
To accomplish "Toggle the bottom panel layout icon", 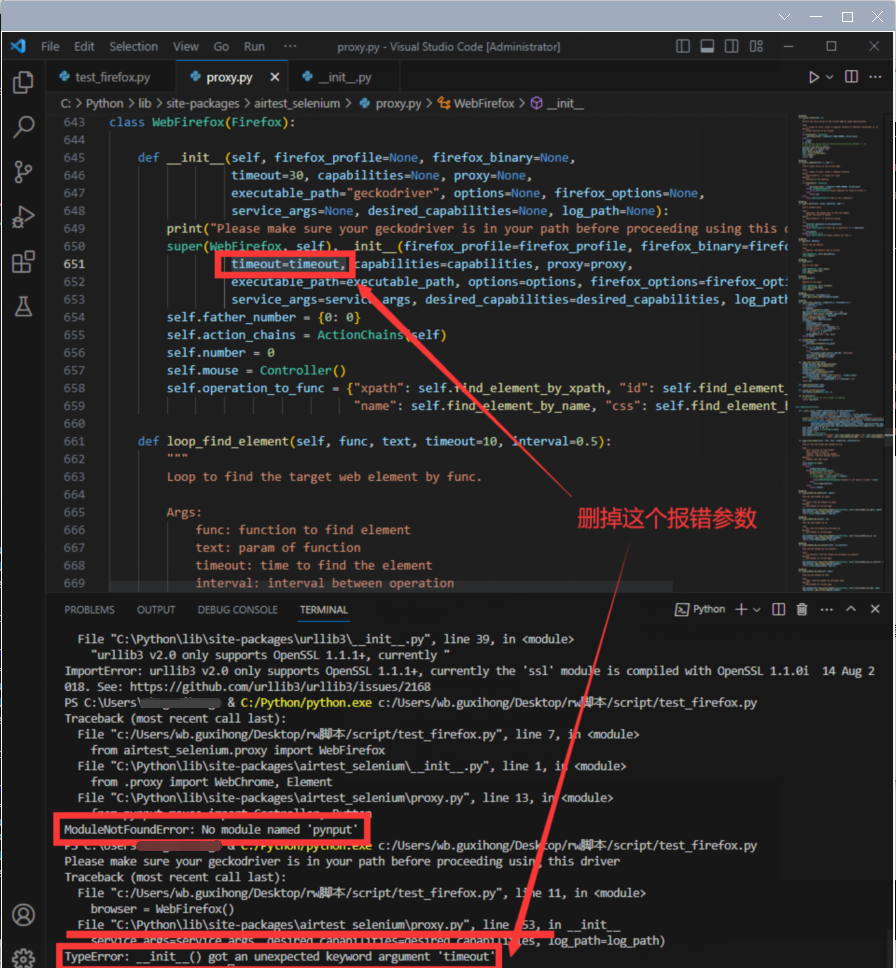I will (707, 46).
